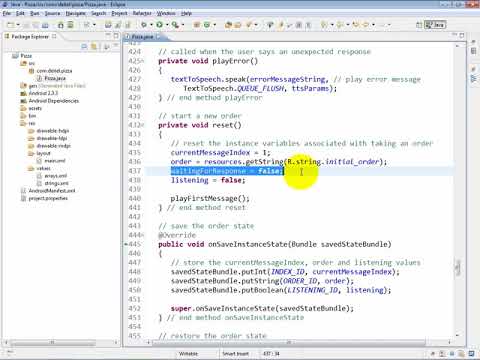This screenshot has width=480, height=360.
Task: Open the Navigate menu
Action: tap(75, 13)
